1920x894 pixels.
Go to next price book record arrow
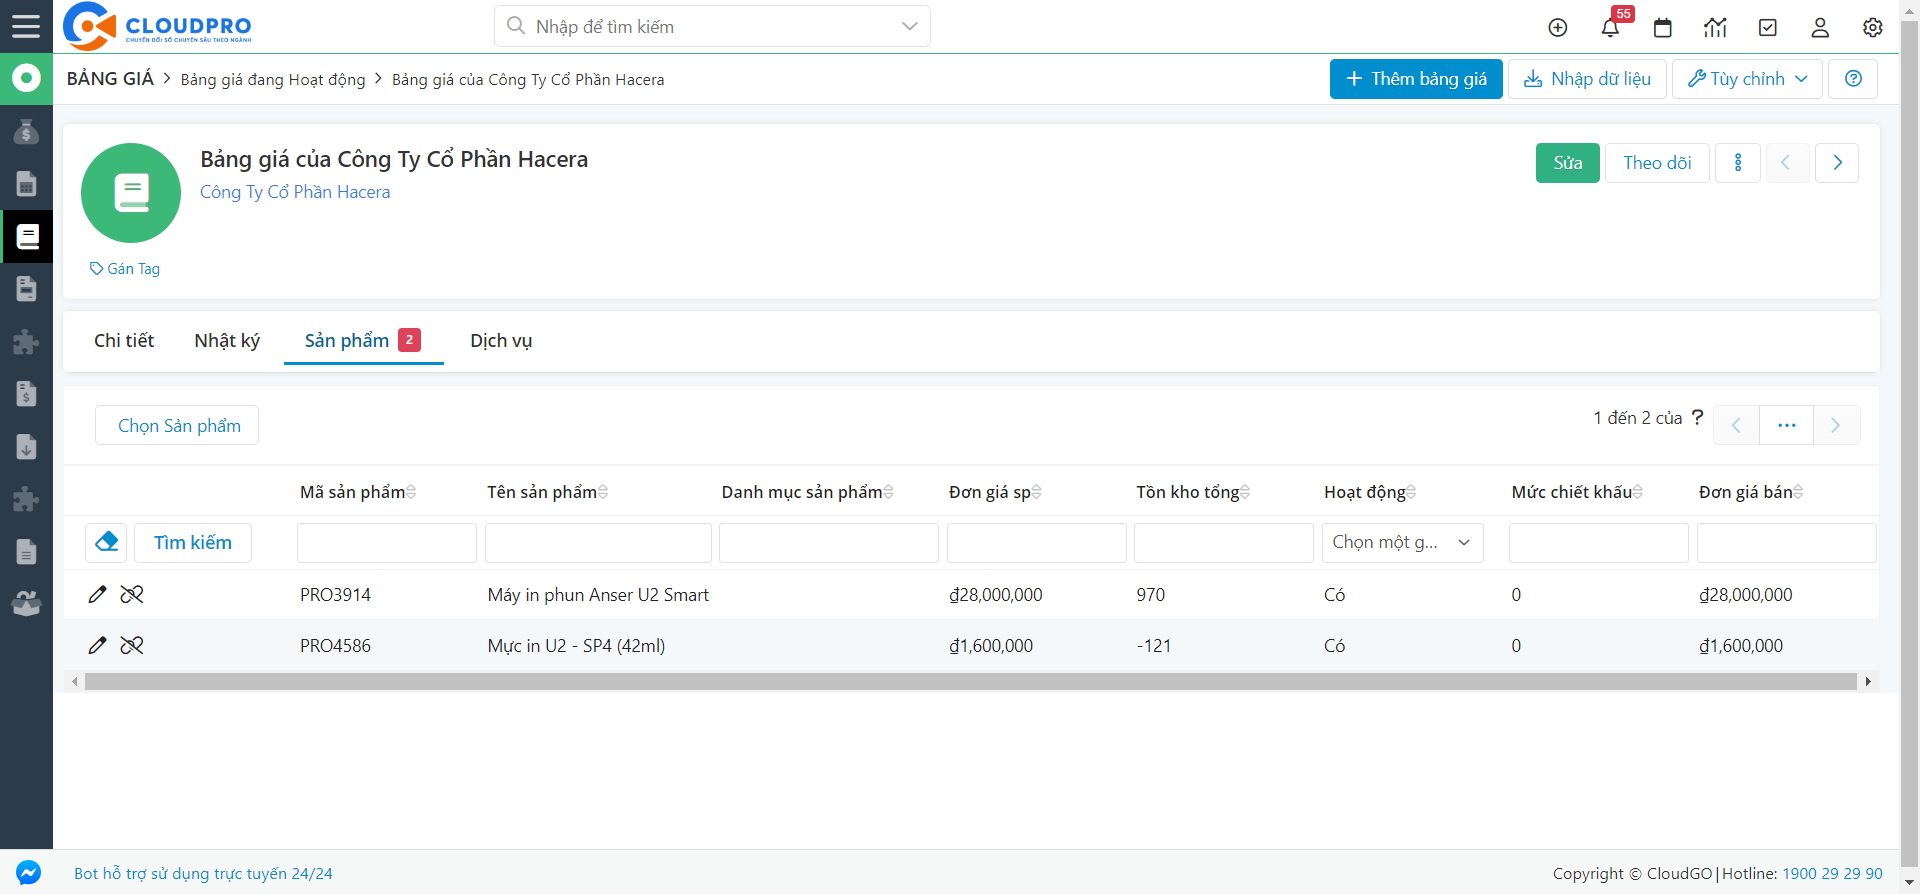point(1837,163)
